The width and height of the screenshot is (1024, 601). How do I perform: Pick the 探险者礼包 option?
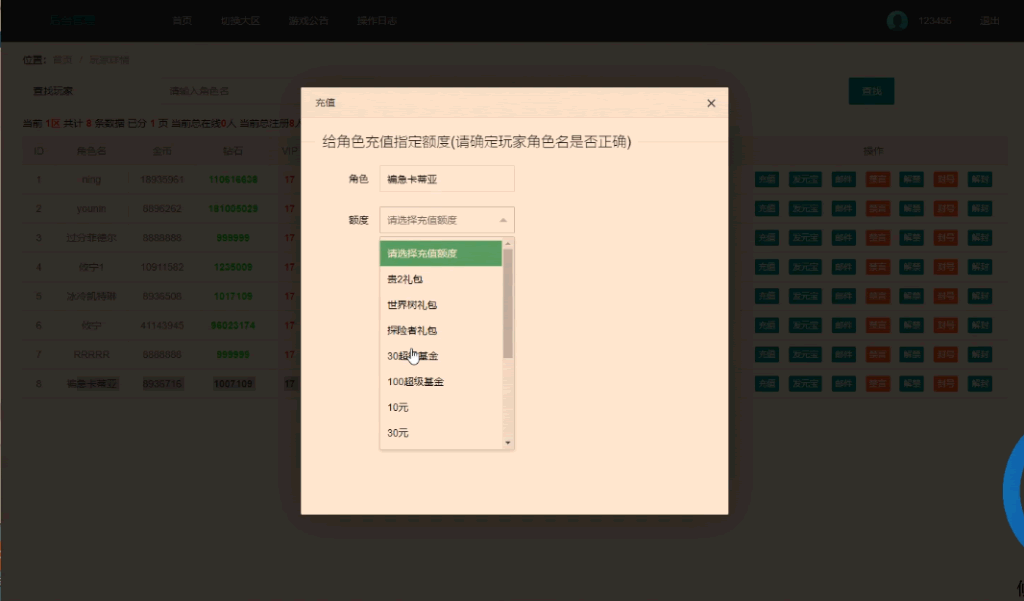[x=440, y=330]
